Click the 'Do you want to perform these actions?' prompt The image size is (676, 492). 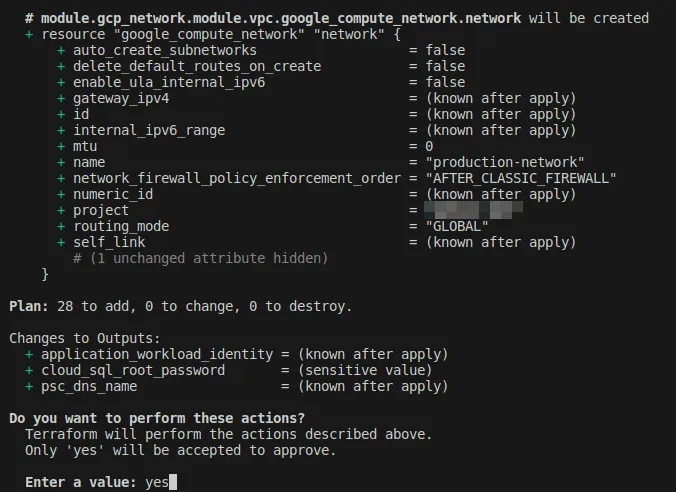(157, 418)
